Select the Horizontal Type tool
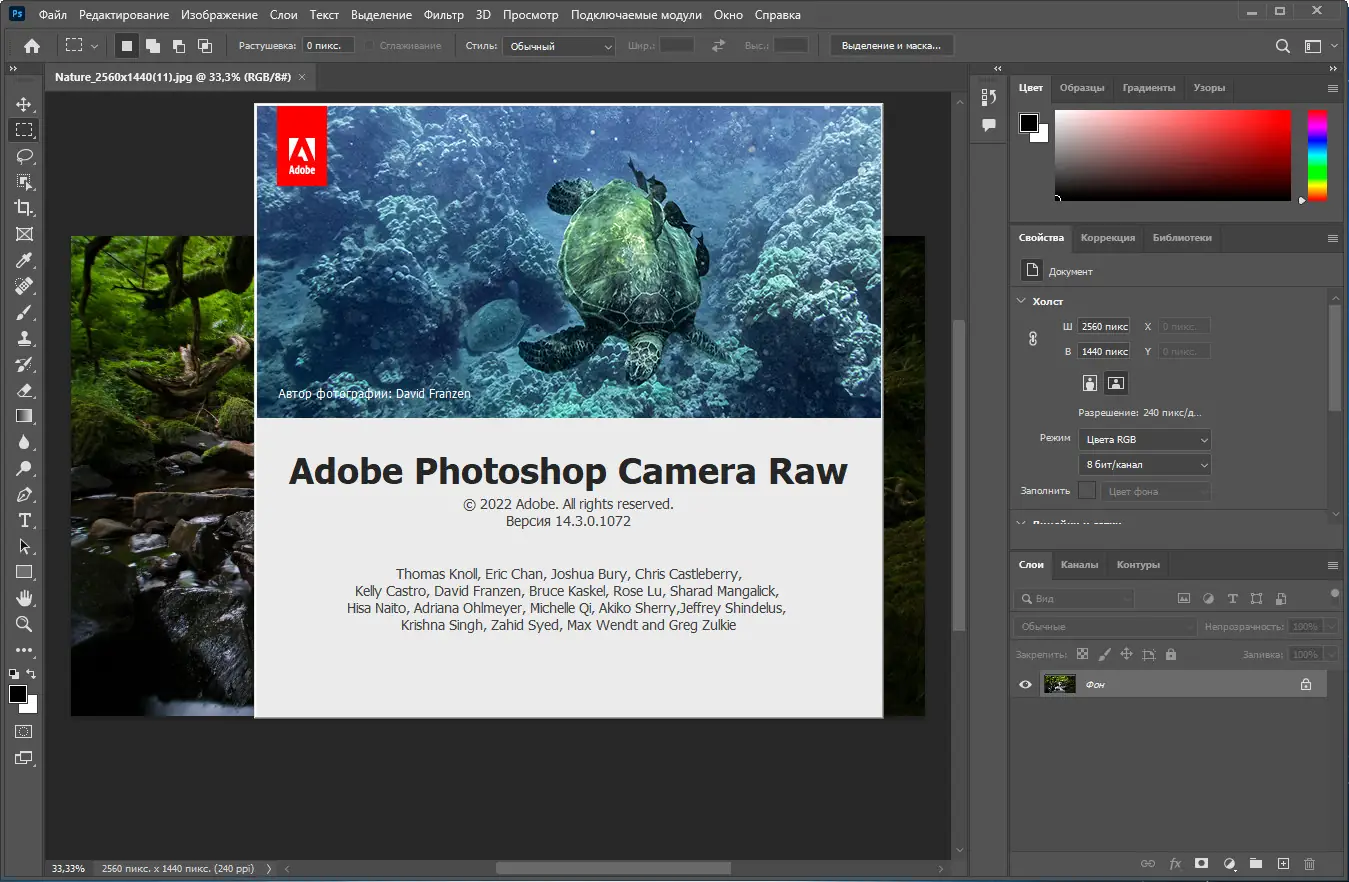The height and width of the screenshot is (882, 1349). [x=24, y=520]
